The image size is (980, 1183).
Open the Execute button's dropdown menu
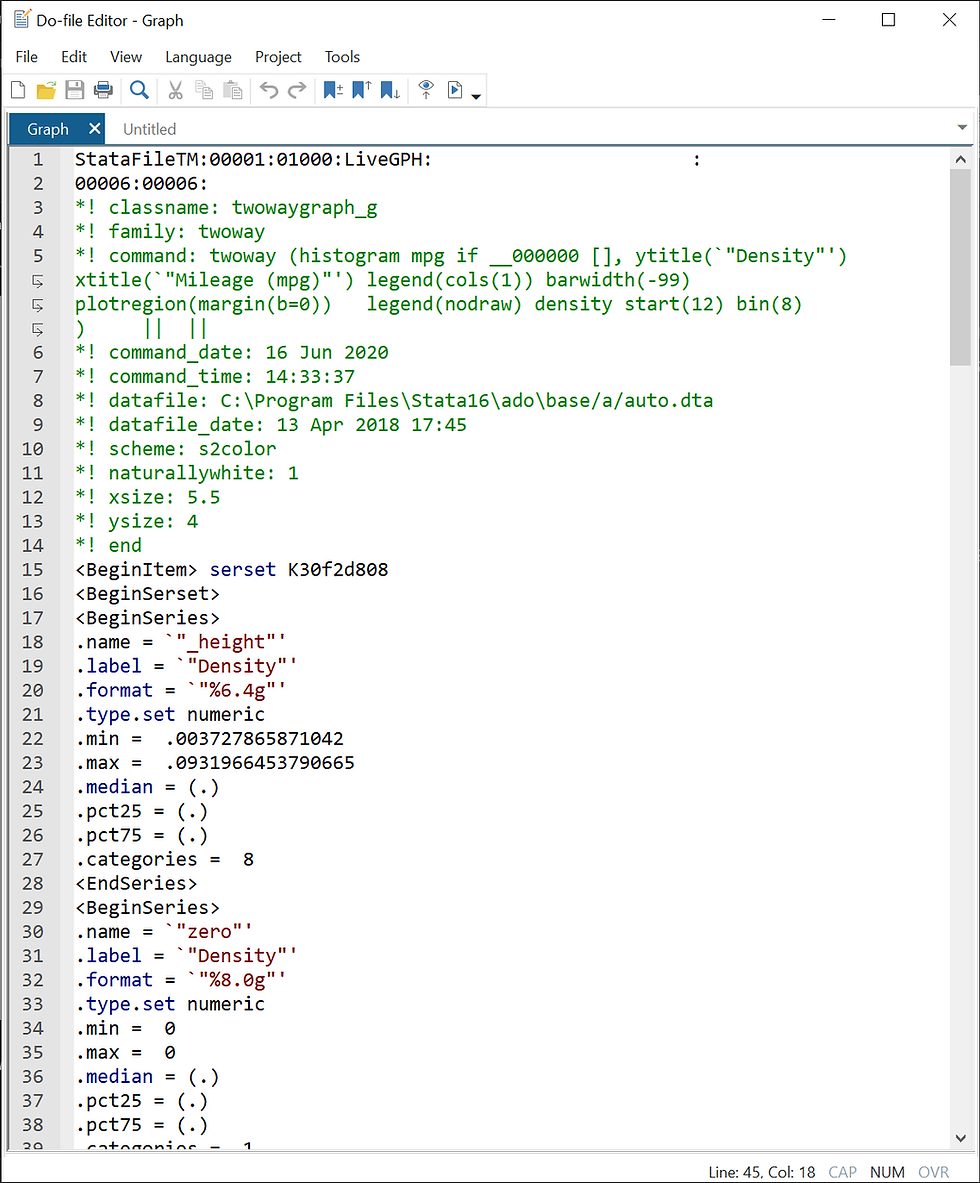tap(474, 95)
